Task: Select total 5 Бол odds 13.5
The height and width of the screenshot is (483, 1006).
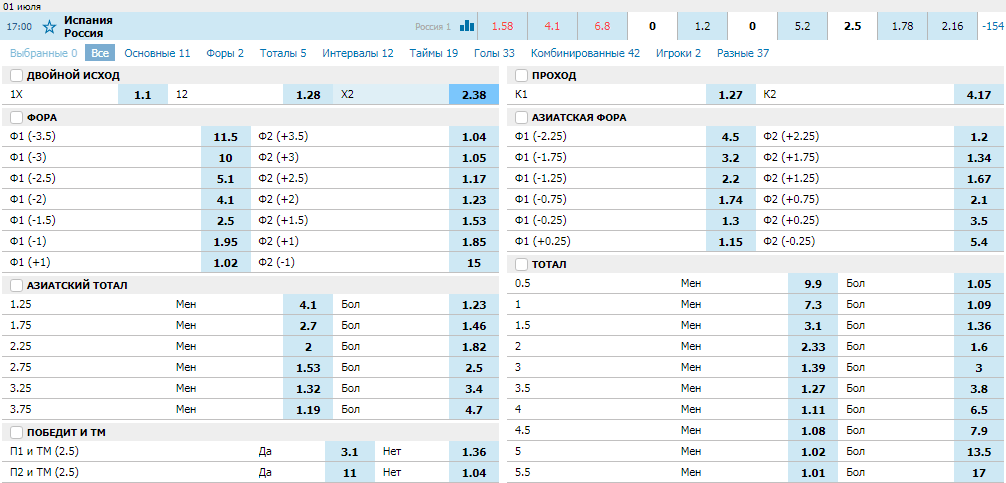Action: tap(979, 452)
